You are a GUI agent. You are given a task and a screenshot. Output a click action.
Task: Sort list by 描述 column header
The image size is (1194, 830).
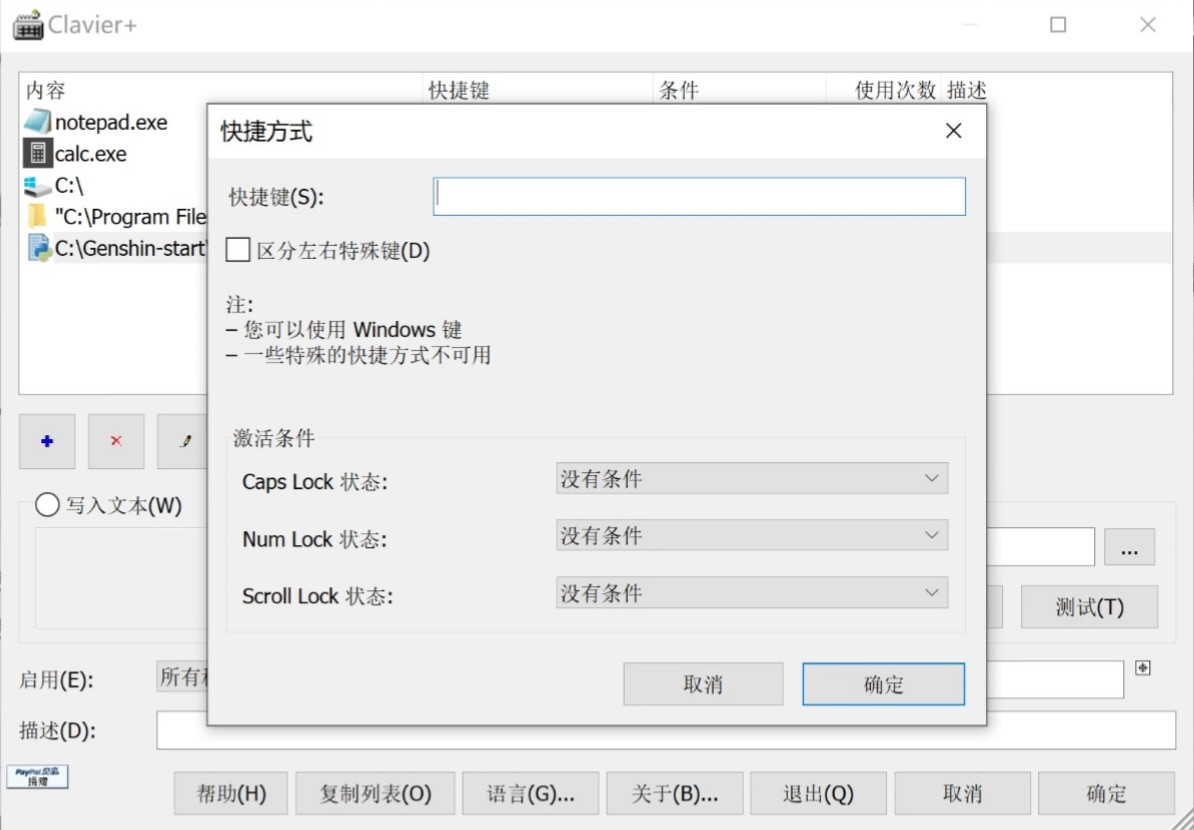pyautogui.click(x=1056, y=91)
